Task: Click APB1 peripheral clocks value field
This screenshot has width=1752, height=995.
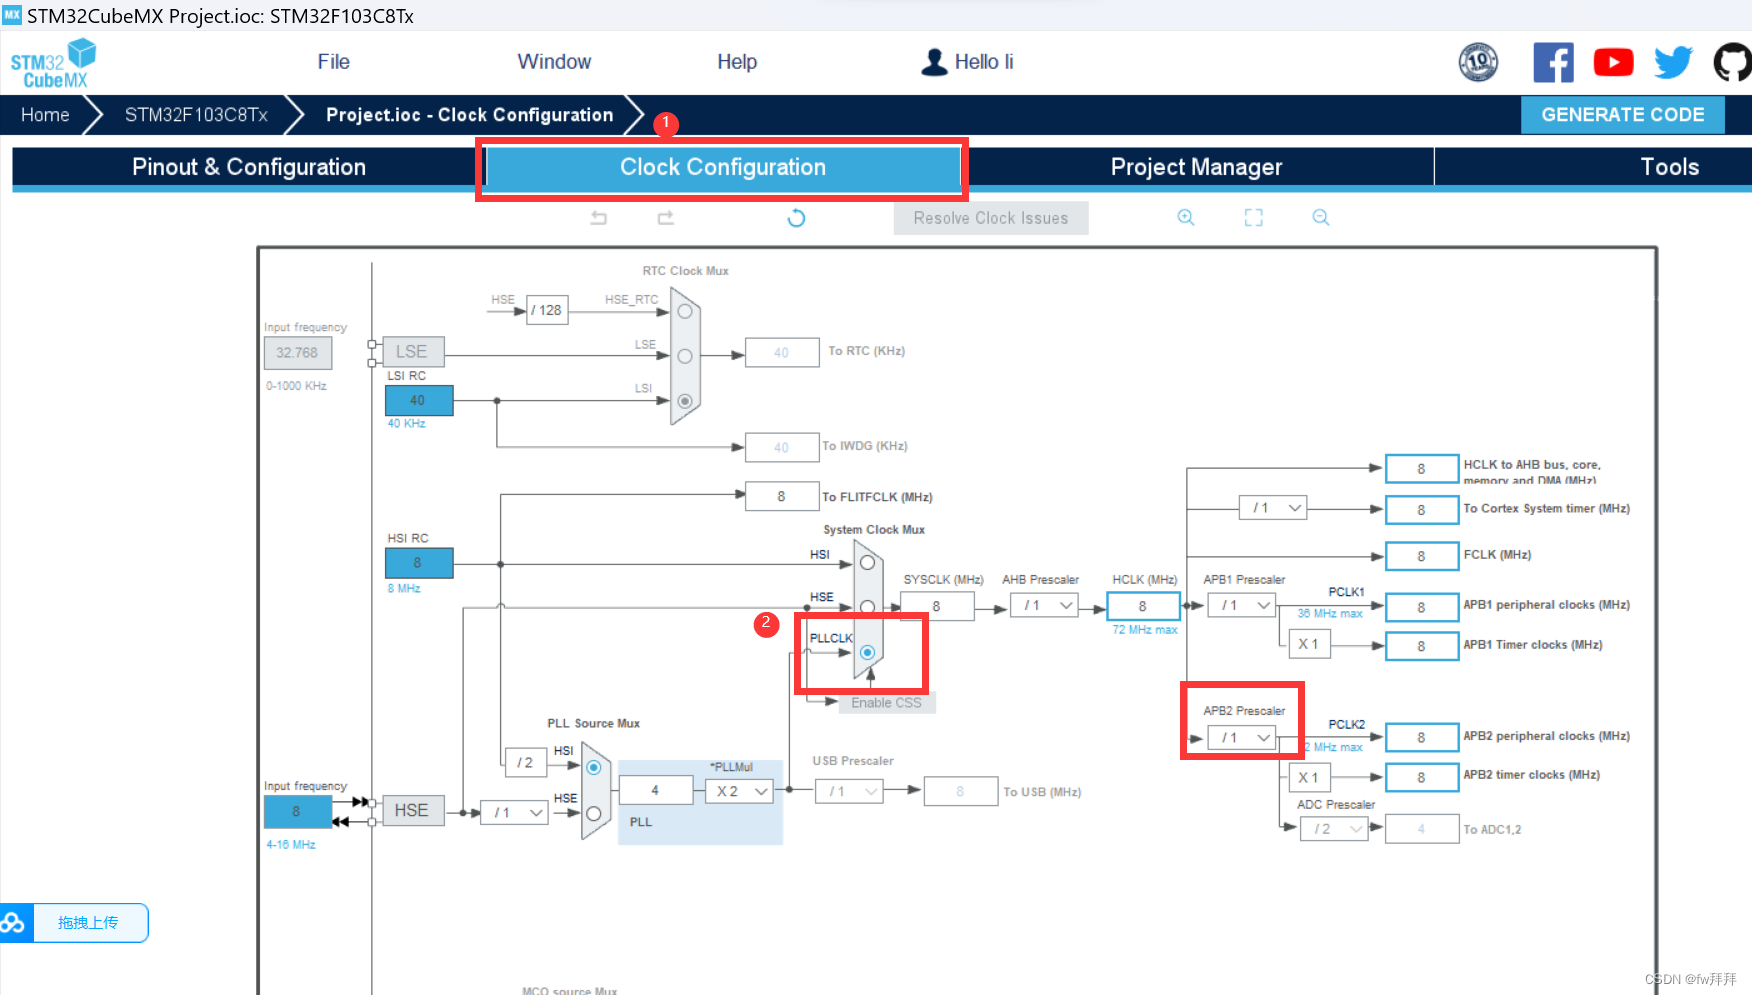Action: [x=1422, y=607]
